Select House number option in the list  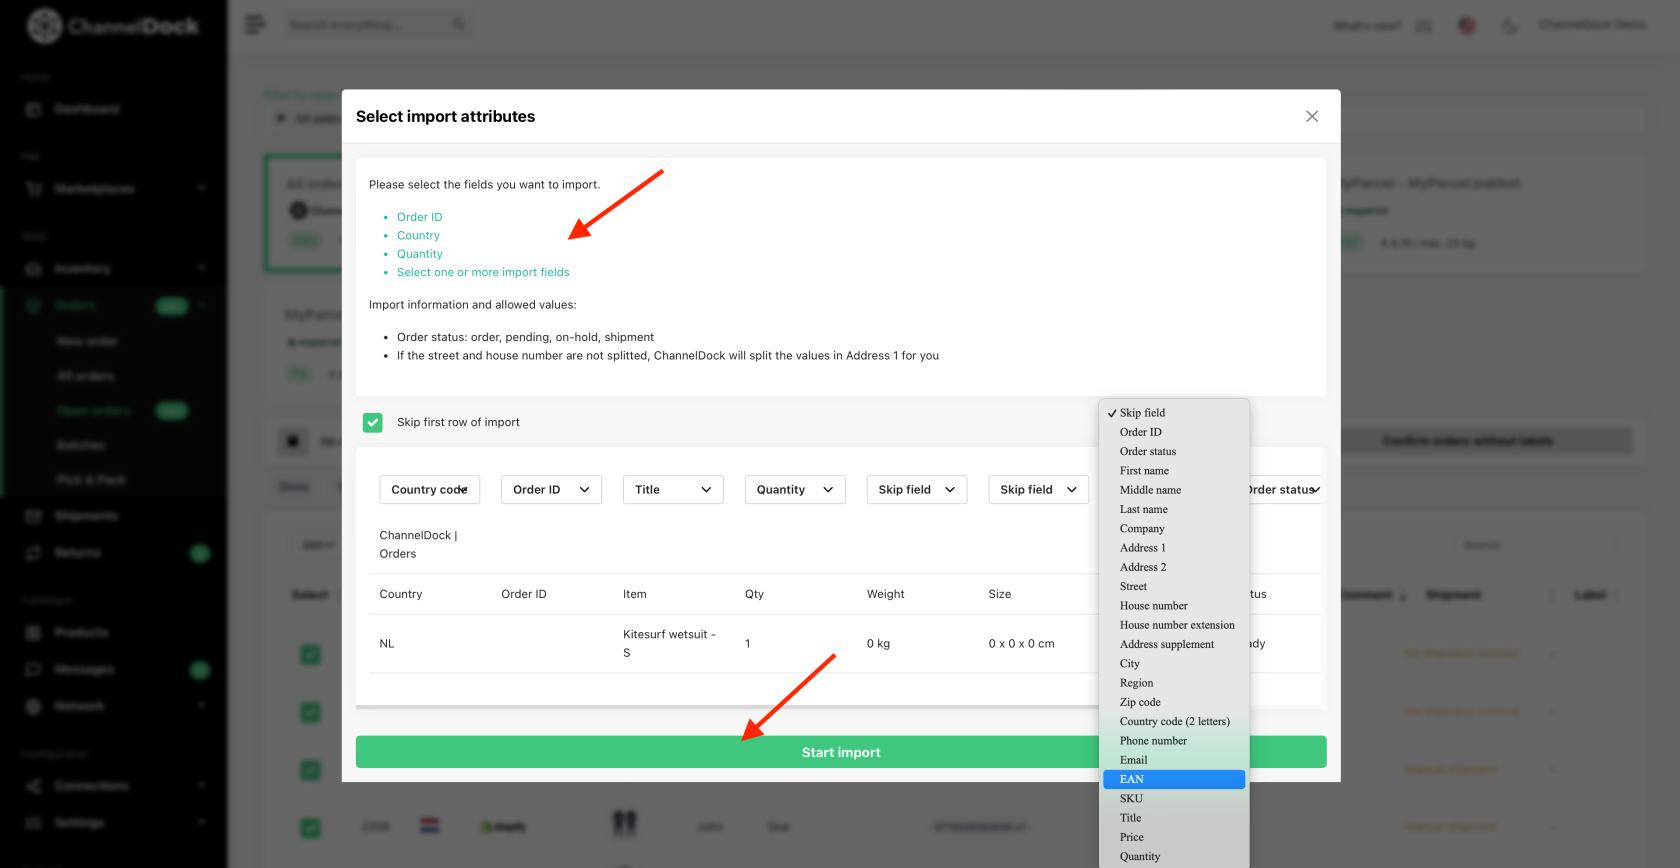coord(1174,606)
